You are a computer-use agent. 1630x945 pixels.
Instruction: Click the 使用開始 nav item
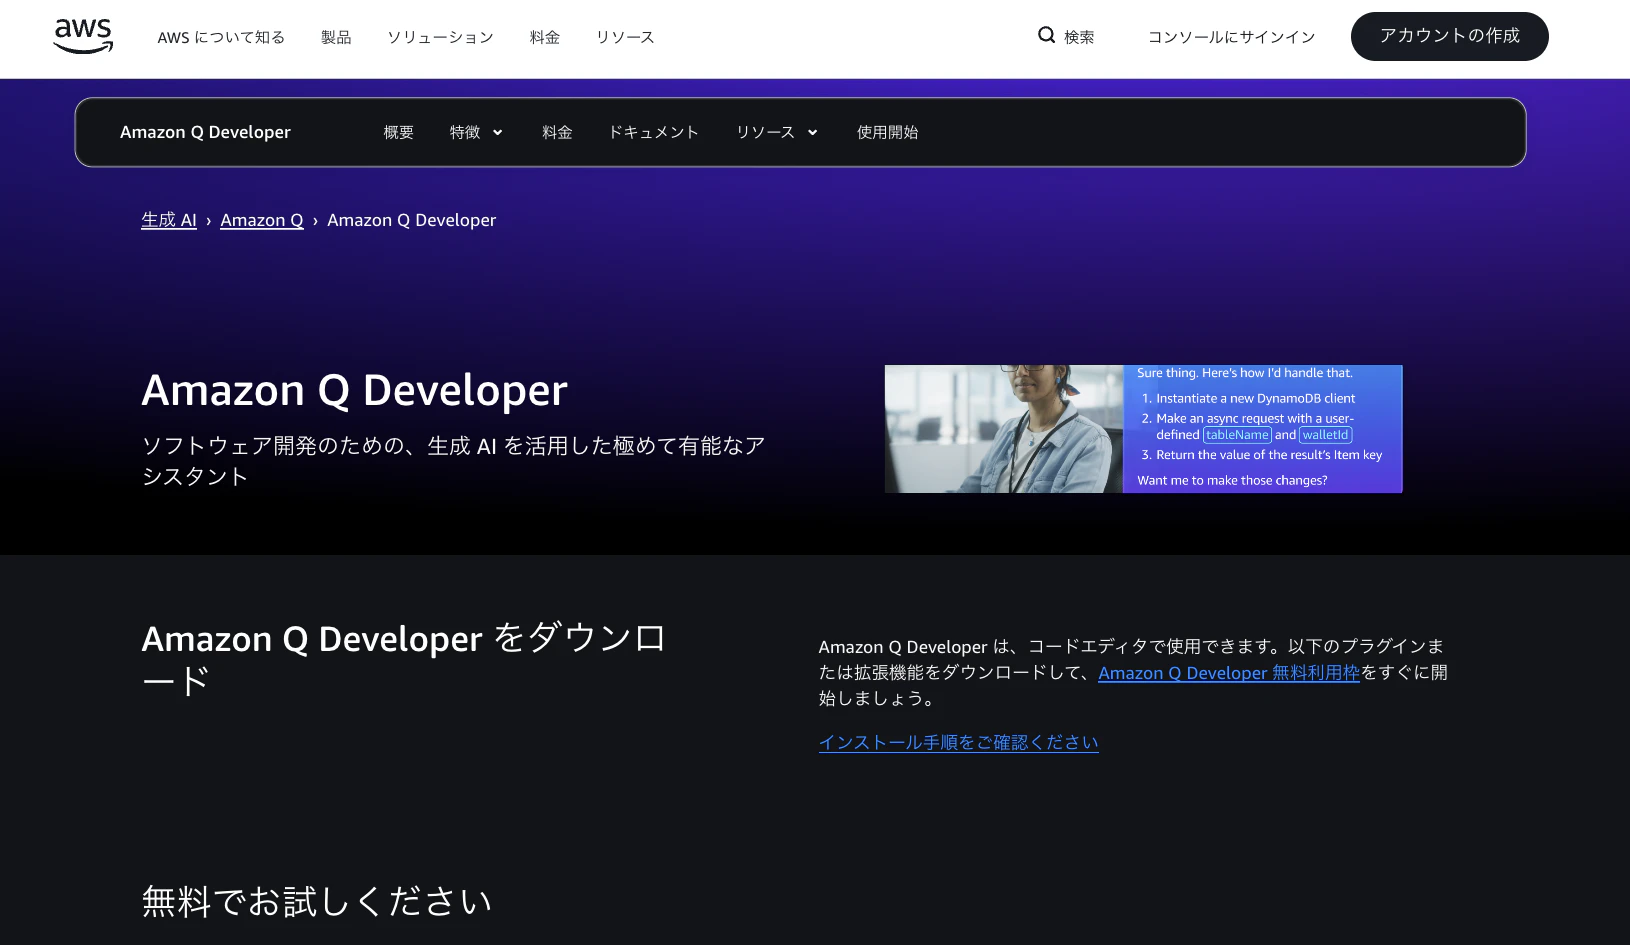point(887,132)
